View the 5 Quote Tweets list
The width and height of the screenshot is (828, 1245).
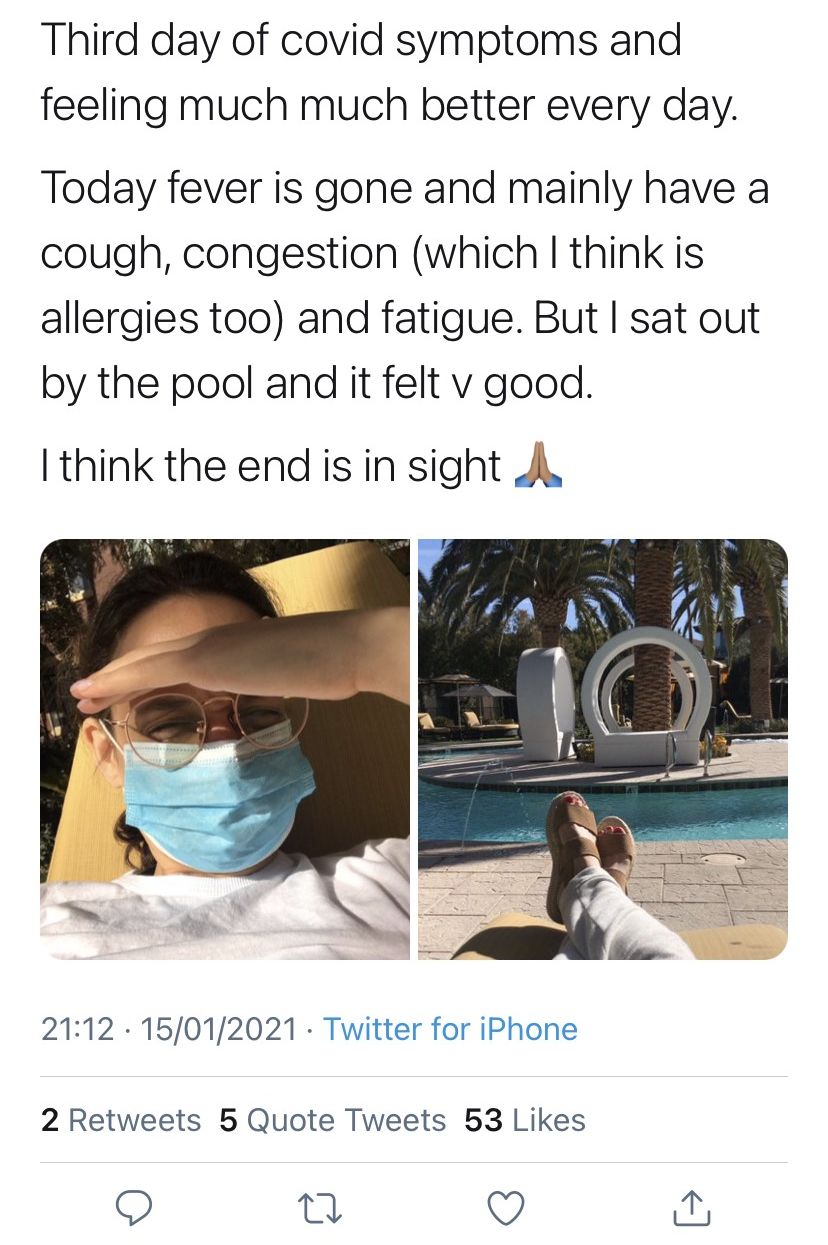[x=332, y=1120]
